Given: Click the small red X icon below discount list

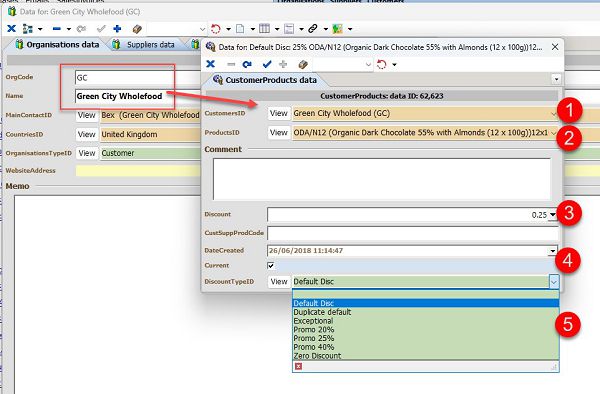Looking at the screenshot, I should pyautogui.click(x=298, y=366).
